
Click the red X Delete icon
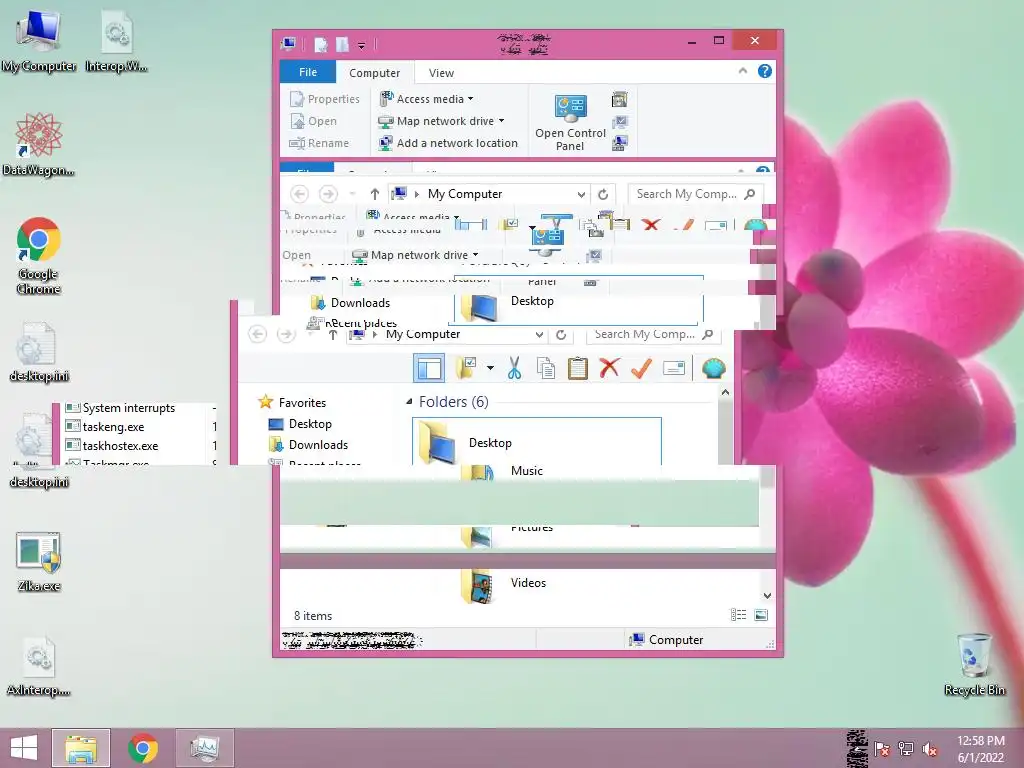point(609,368)
